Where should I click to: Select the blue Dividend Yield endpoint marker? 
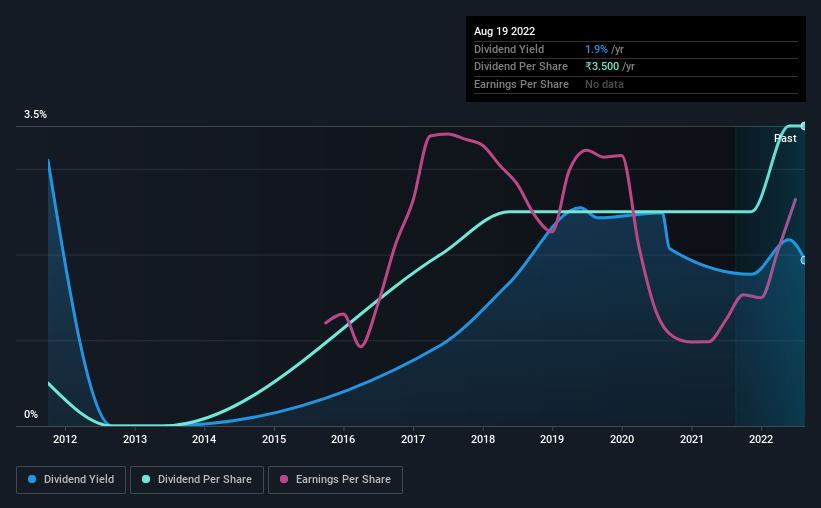pos(803,260)
